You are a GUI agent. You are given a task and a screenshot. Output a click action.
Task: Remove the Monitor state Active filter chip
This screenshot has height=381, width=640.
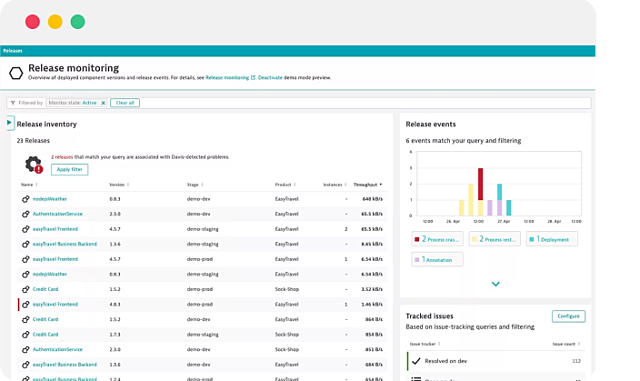103,103
